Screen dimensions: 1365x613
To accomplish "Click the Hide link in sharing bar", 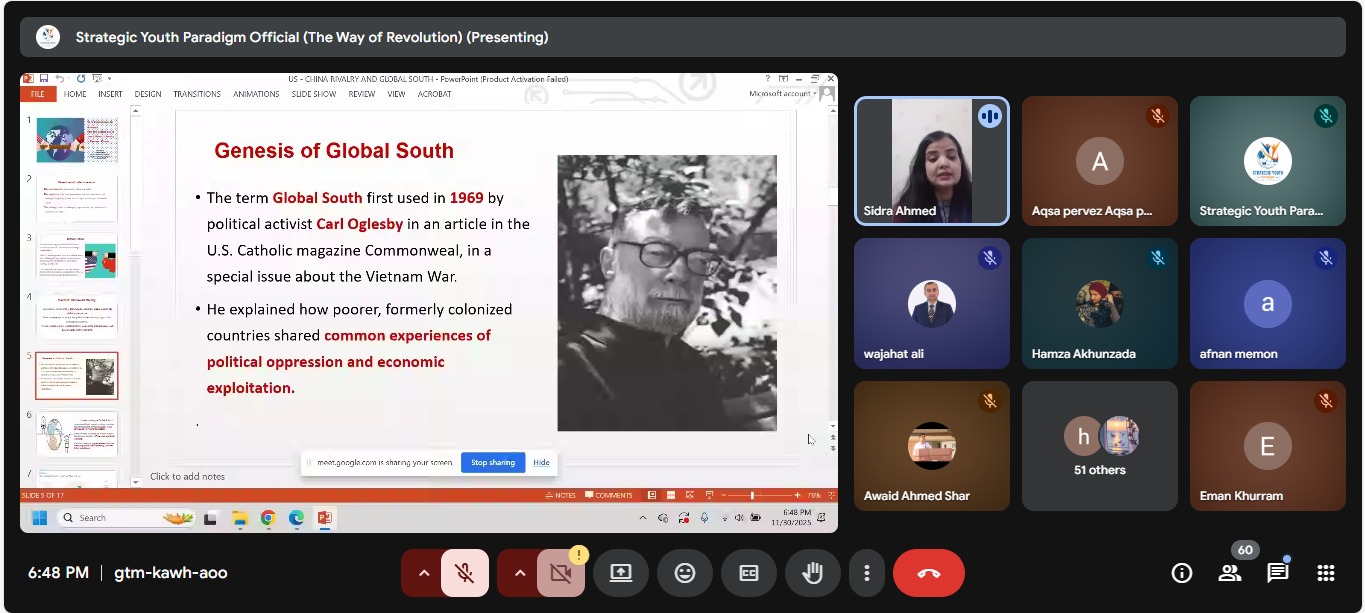I will tap(541, 463).
